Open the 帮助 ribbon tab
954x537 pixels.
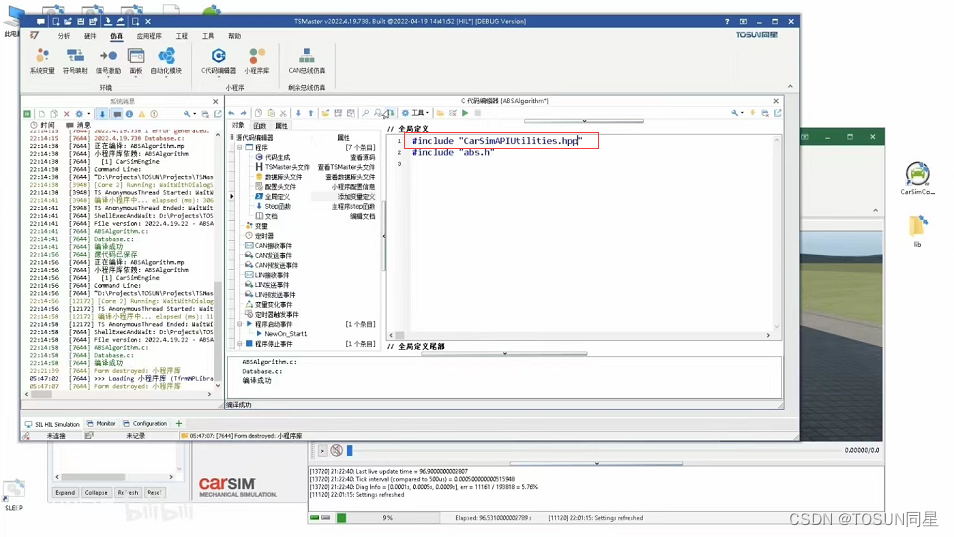(234, 36)
